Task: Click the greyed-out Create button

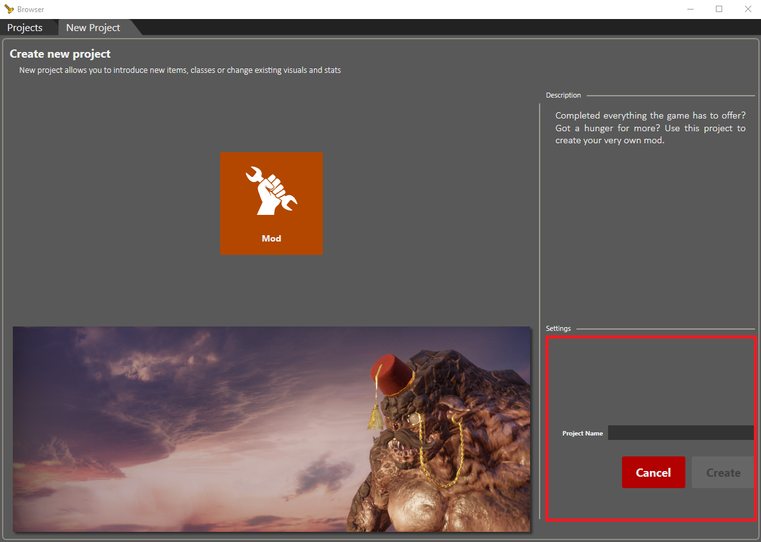Action: [x=723, y=473]
